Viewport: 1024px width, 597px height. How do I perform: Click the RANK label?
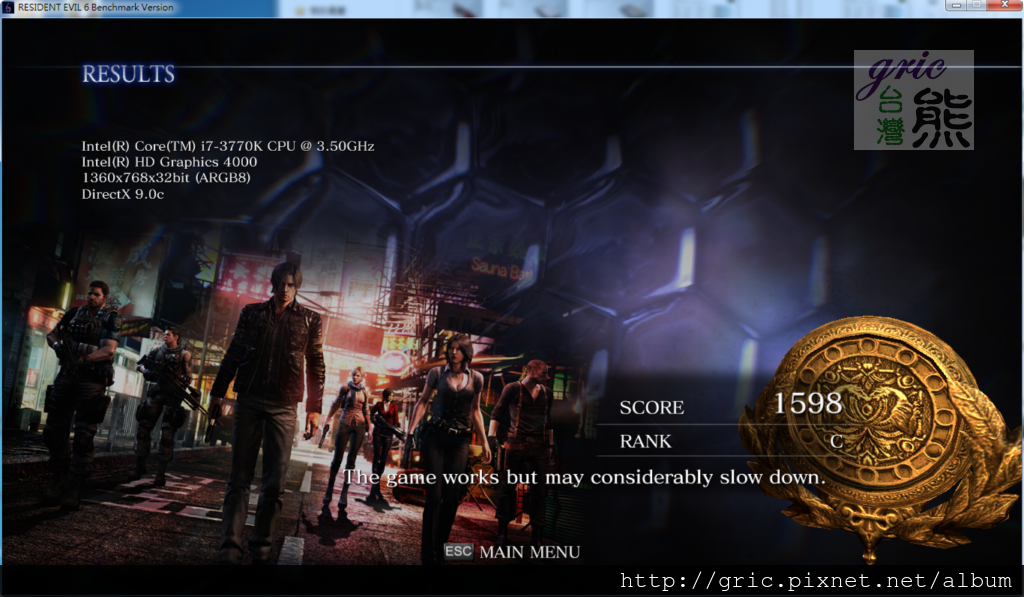(645, 442)
